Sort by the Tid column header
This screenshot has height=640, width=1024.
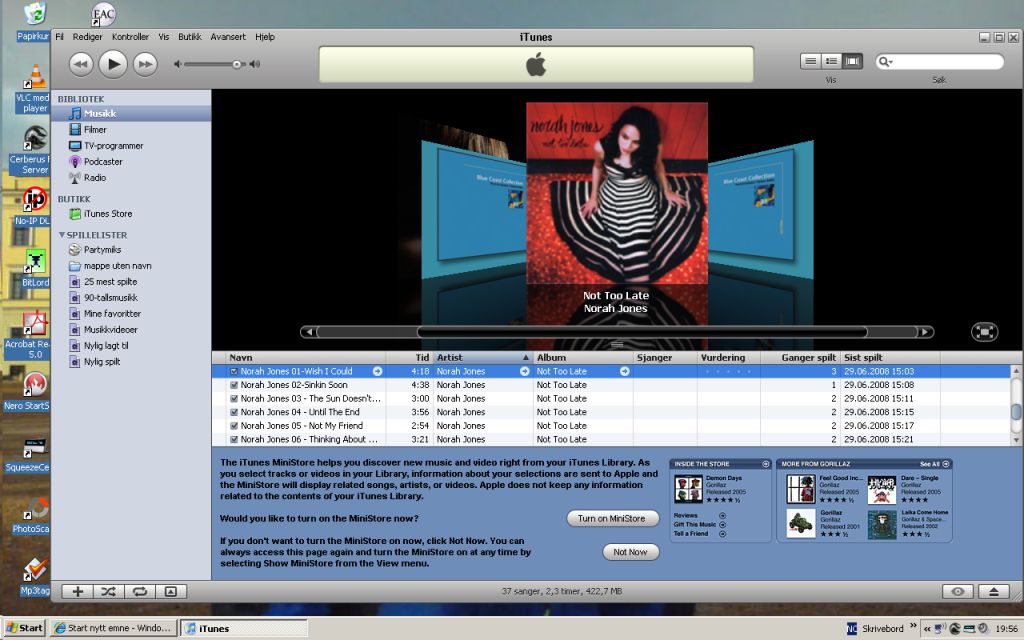coord(409,357)
